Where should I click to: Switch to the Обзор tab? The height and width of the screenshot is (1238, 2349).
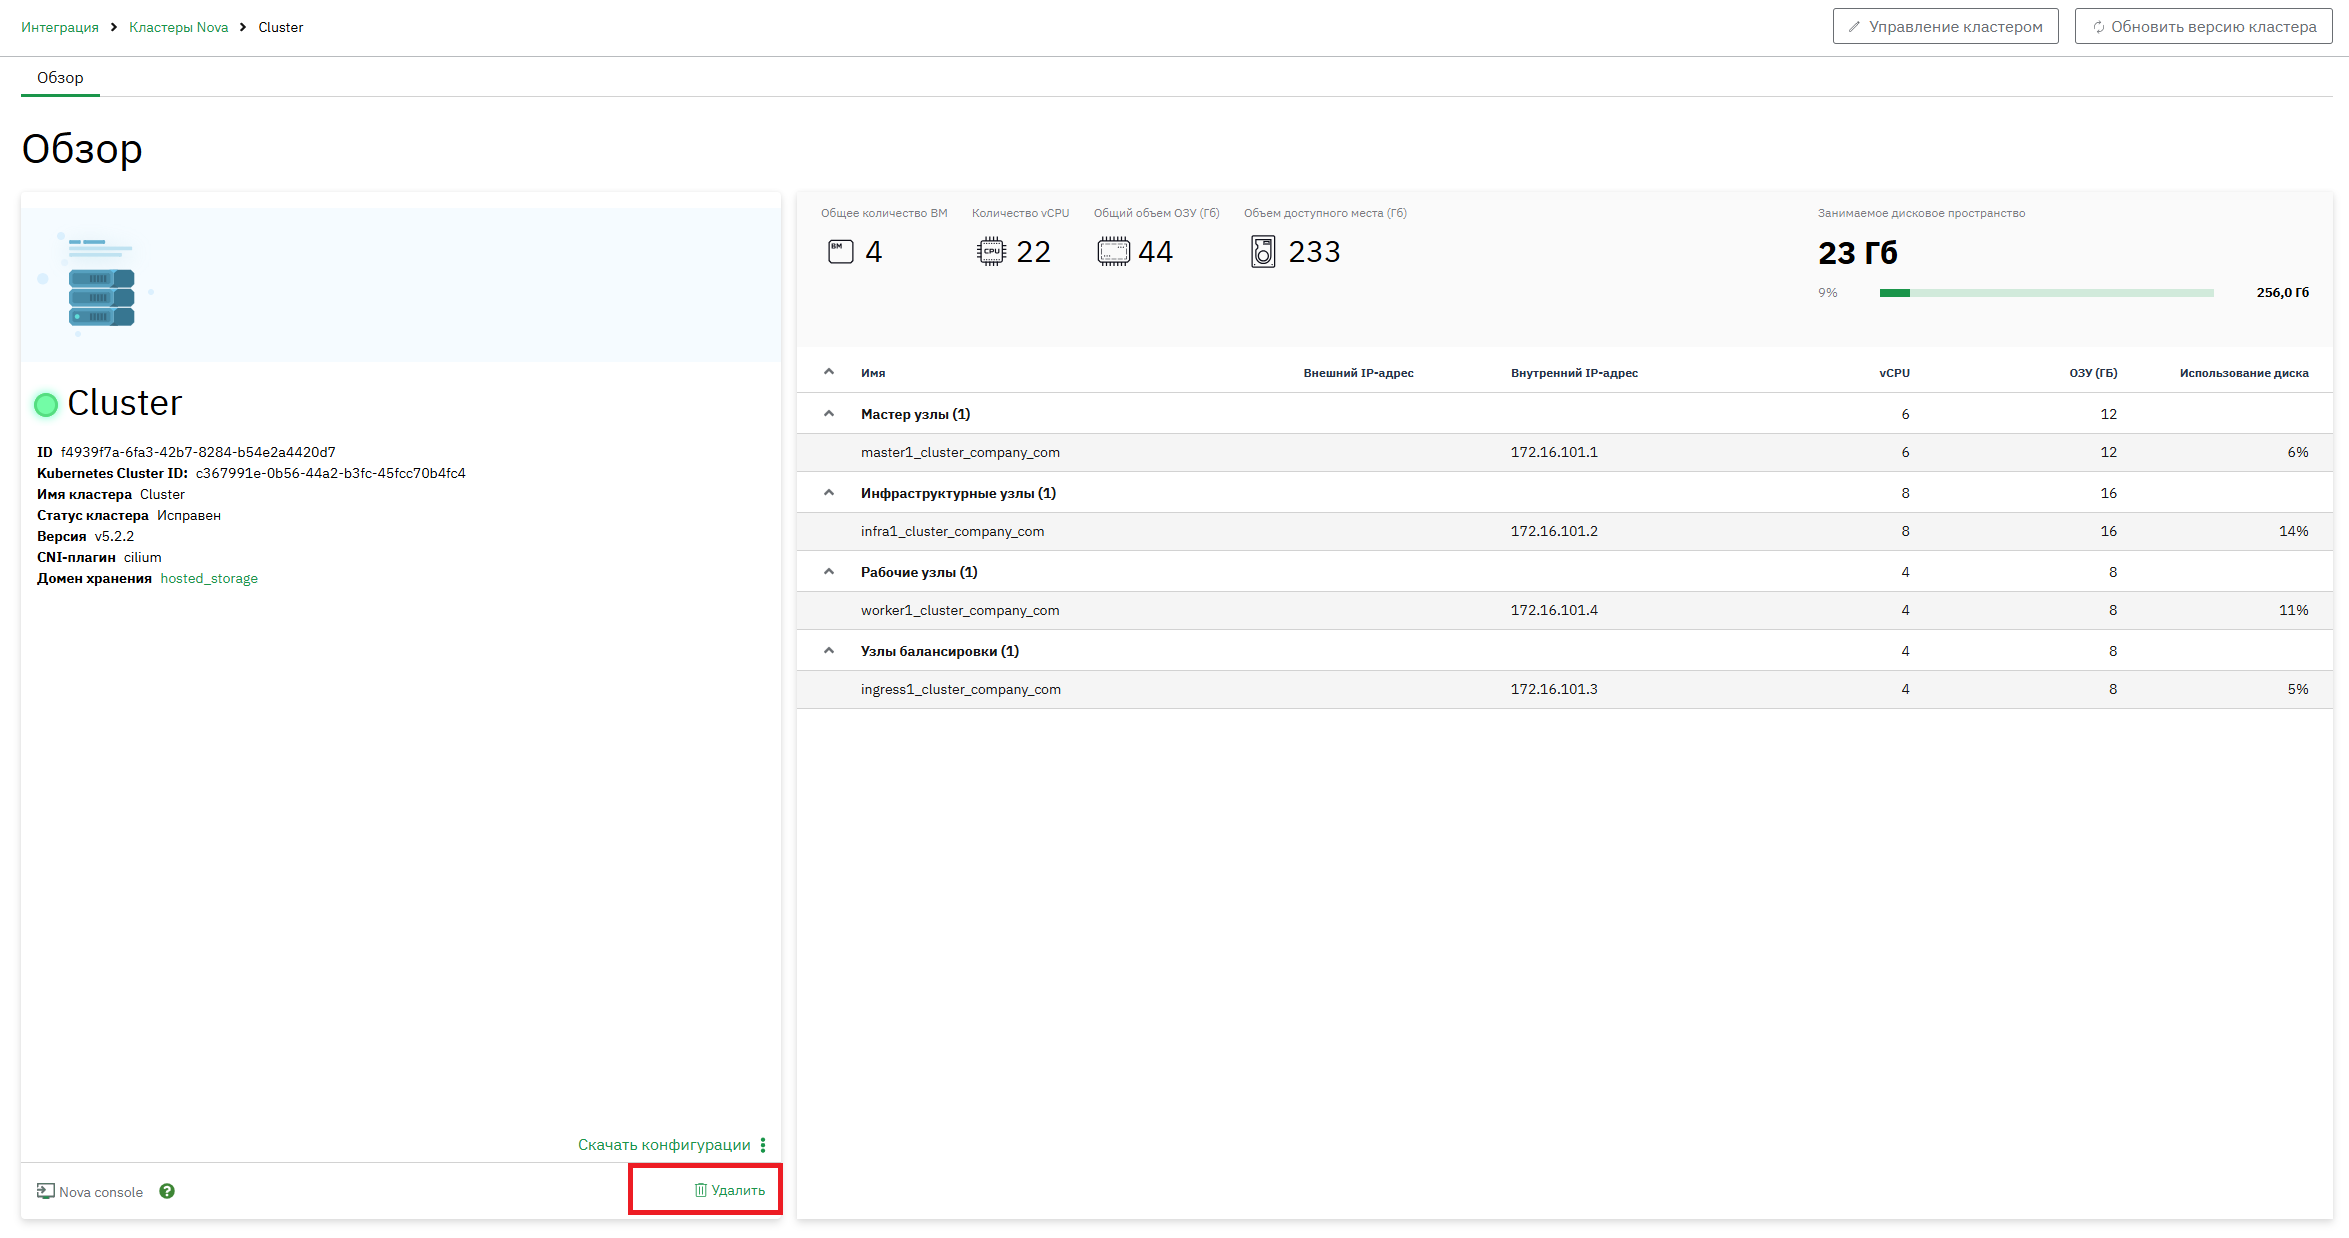[60, 78]
